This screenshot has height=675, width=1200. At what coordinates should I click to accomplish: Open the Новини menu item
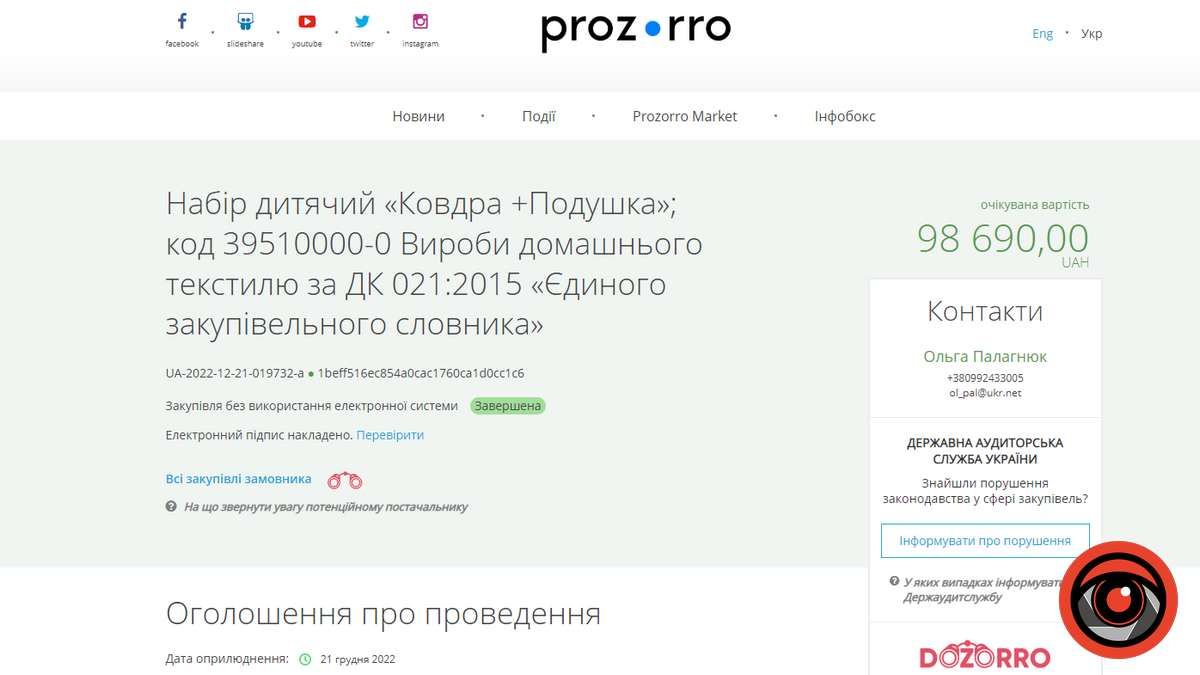click(x=417, y=116)
